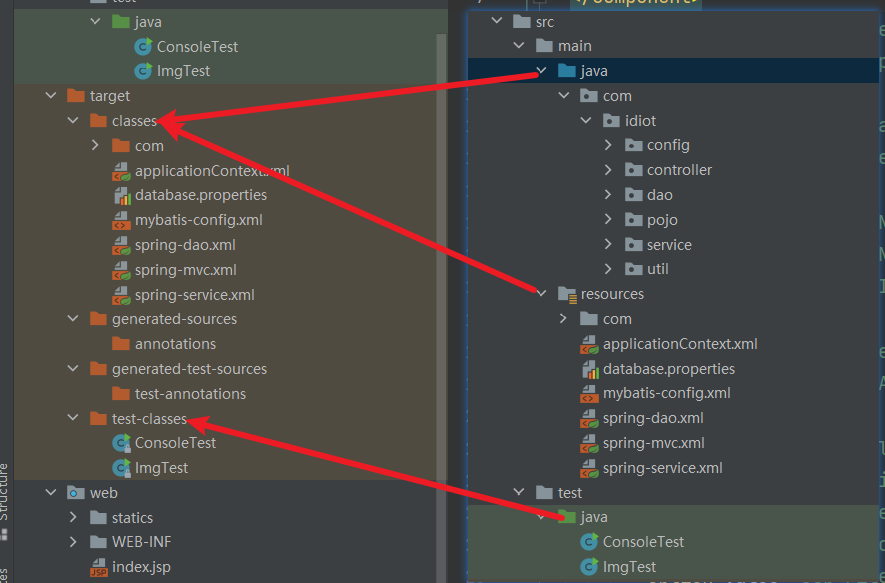This screenshot has height=583, width=885.
Task: Click the web module icon
Action: tap(74, 492)
